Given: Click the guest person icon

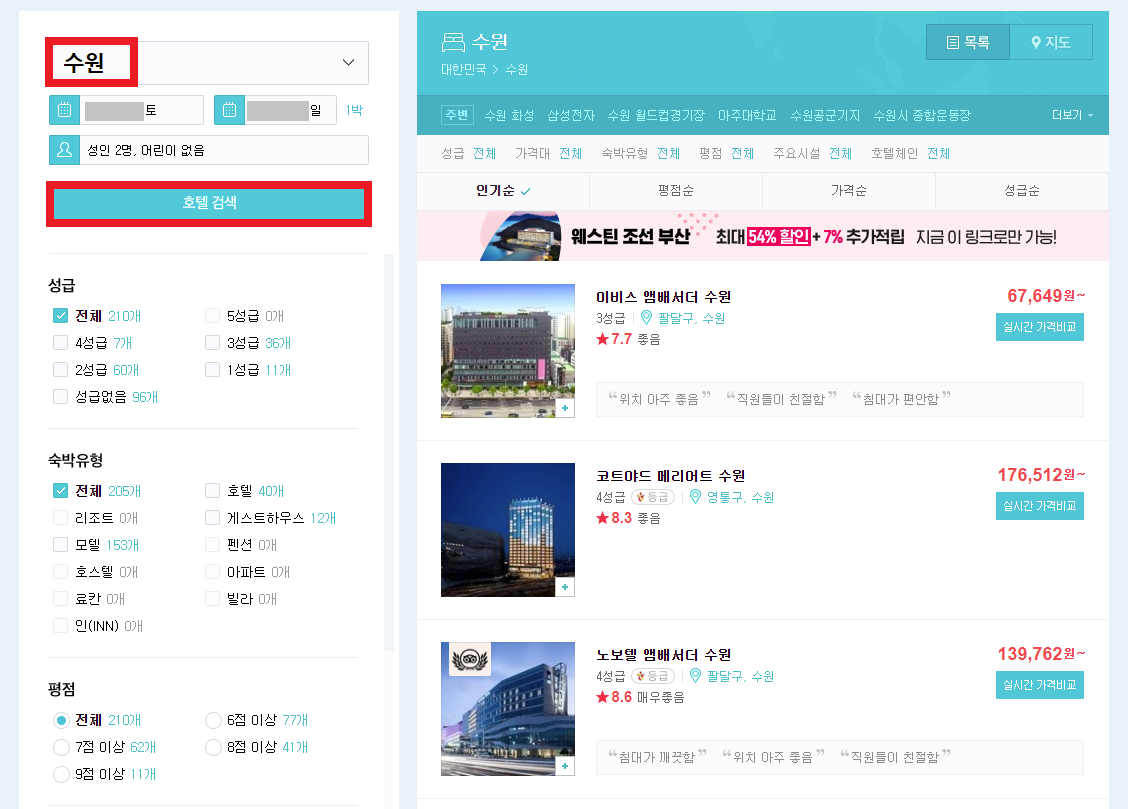Looking at the screenshot, I should tap(64, 150).
